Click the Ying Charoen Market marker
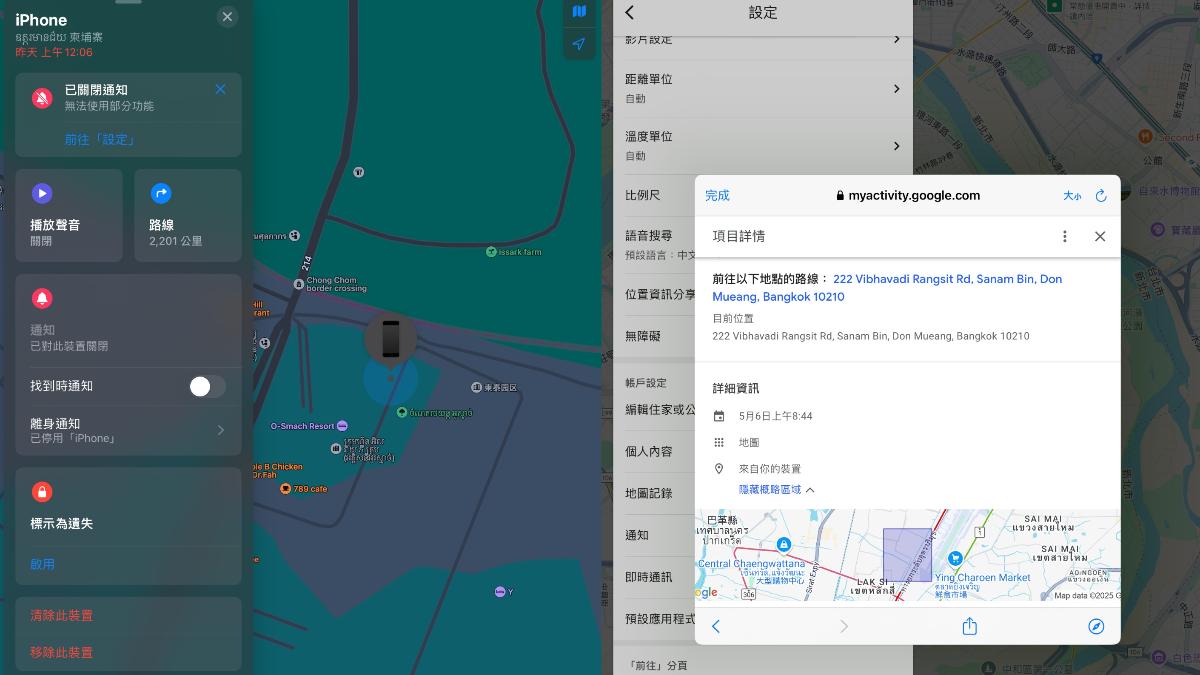 pyautogui.click(x=956, y=558)
